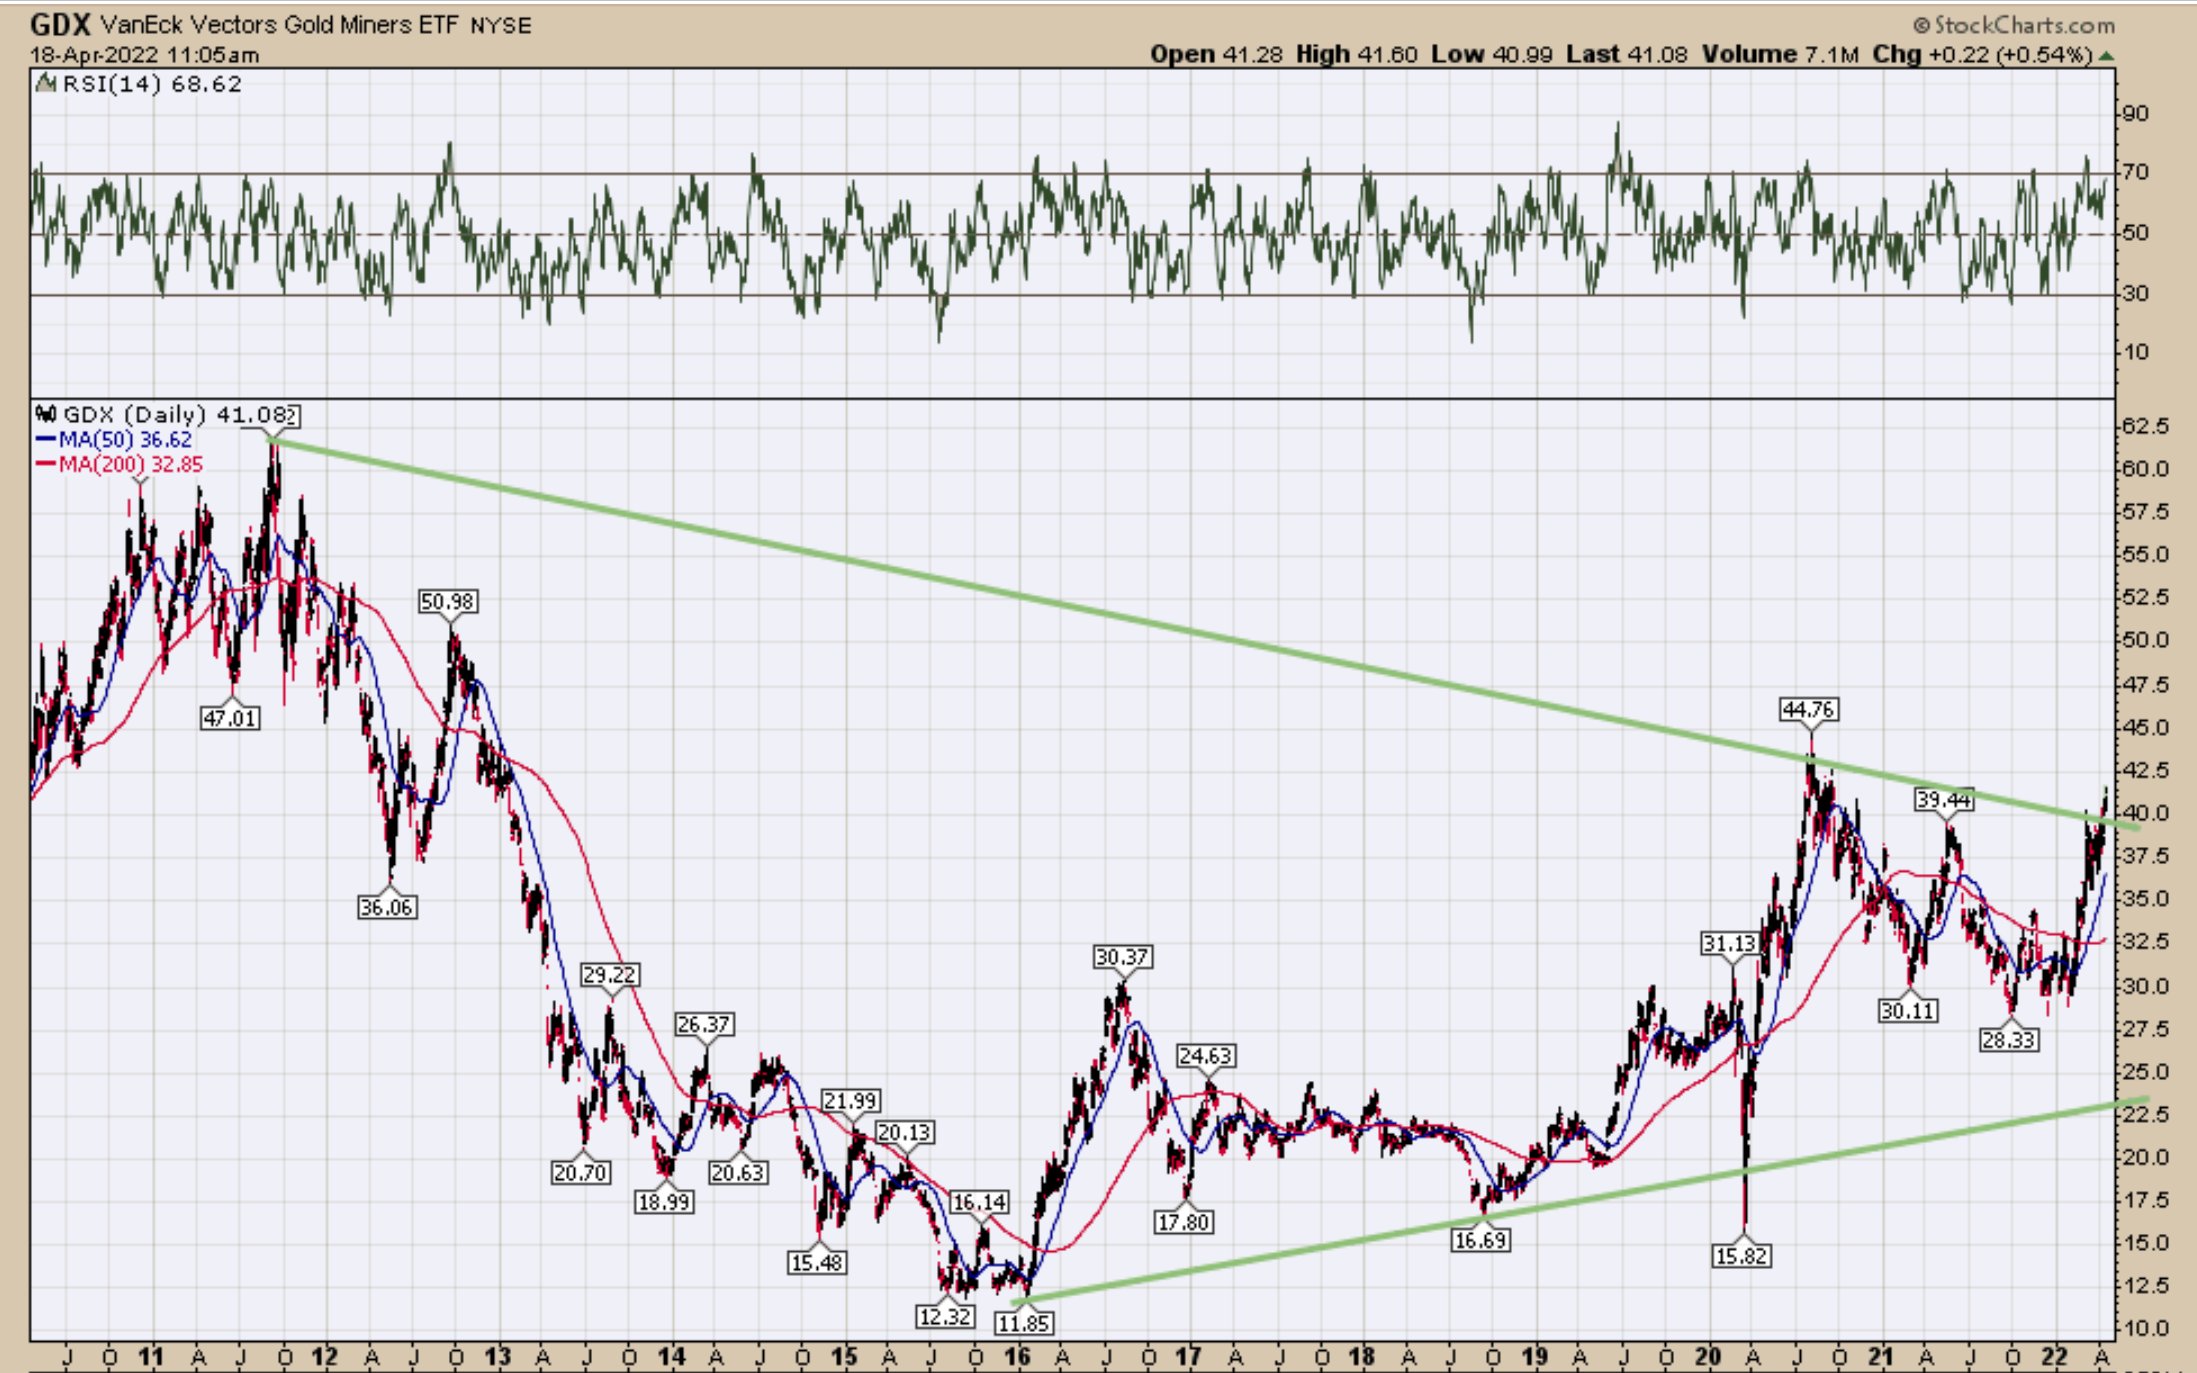Open the StockCharts.com watermark link

point(2023,25)
